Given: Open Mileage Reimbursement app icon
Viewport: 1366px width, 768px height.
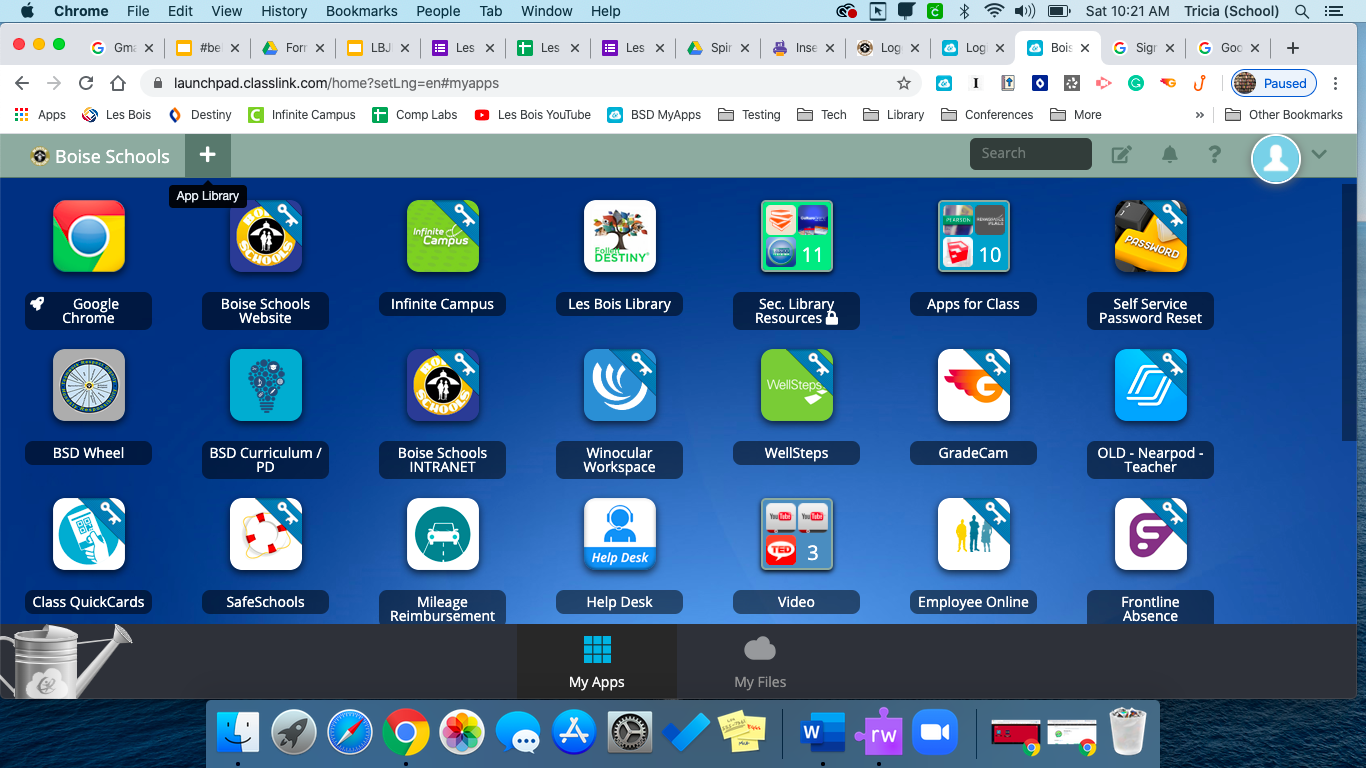Looking at the screenshot, I should [x=443, y=534].
